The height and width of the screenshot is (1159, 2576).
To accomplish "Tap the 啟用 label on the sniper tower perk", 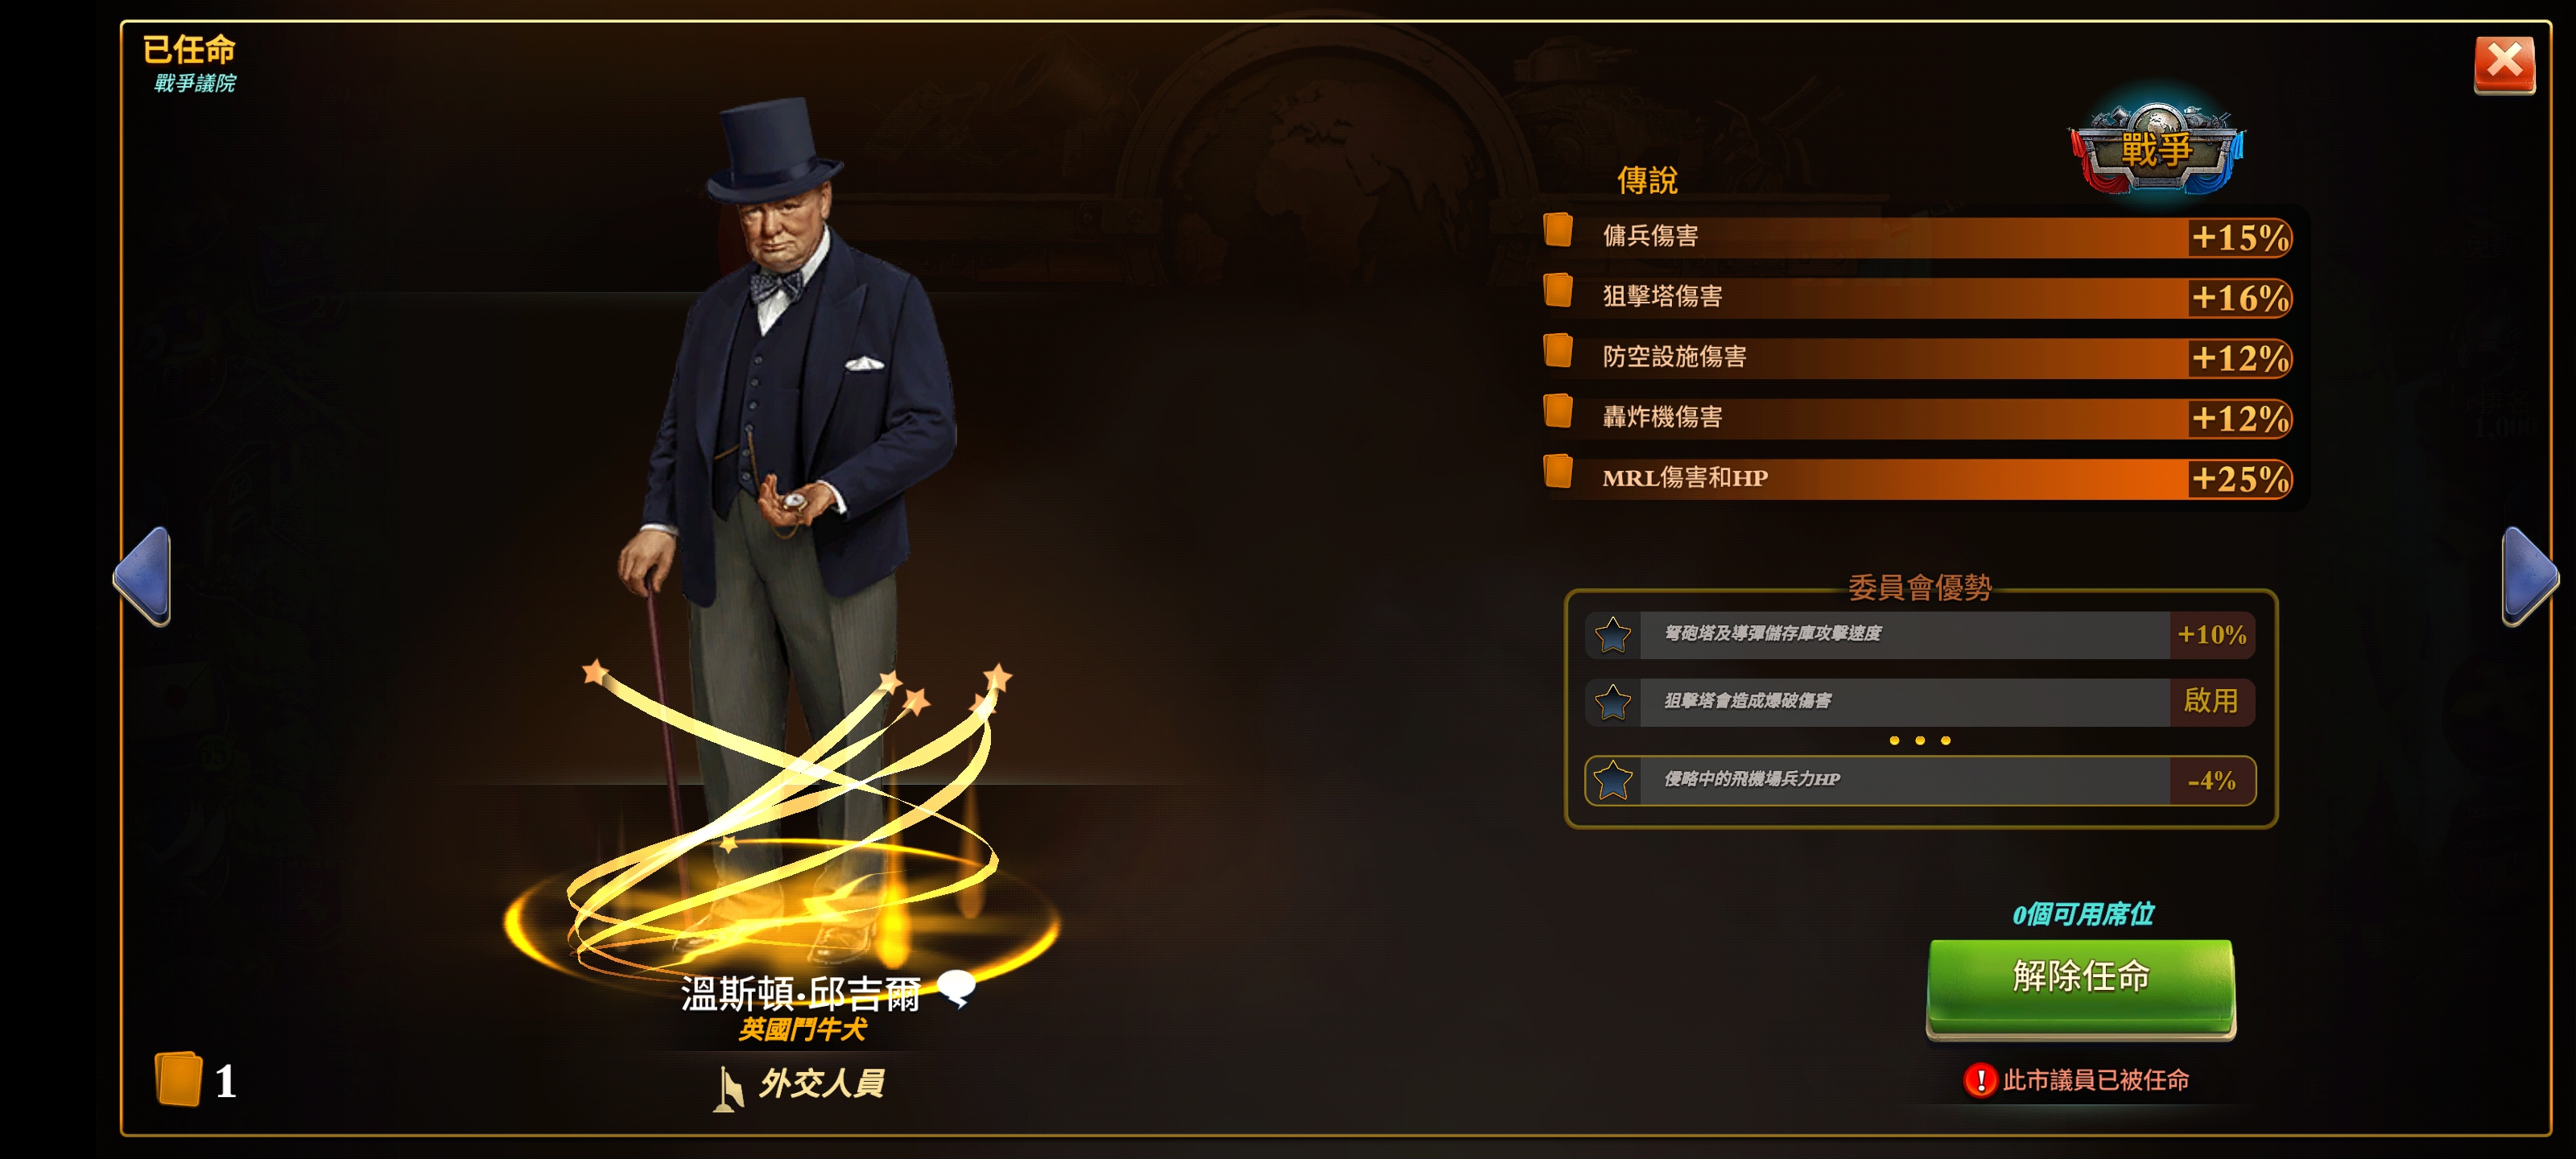I will [x=2210, y=701].
